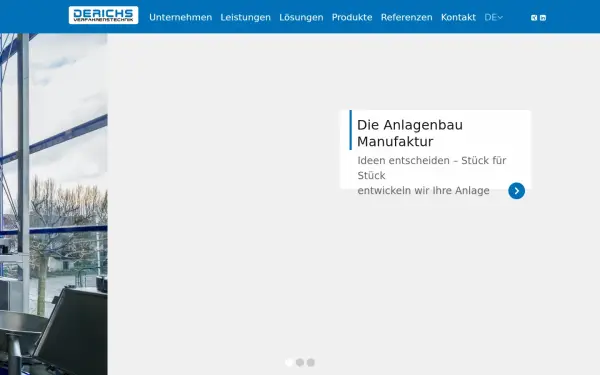The image size is (600, 375).
Task: Open the Lösungen menu
Action: click(x=301, y=17)
